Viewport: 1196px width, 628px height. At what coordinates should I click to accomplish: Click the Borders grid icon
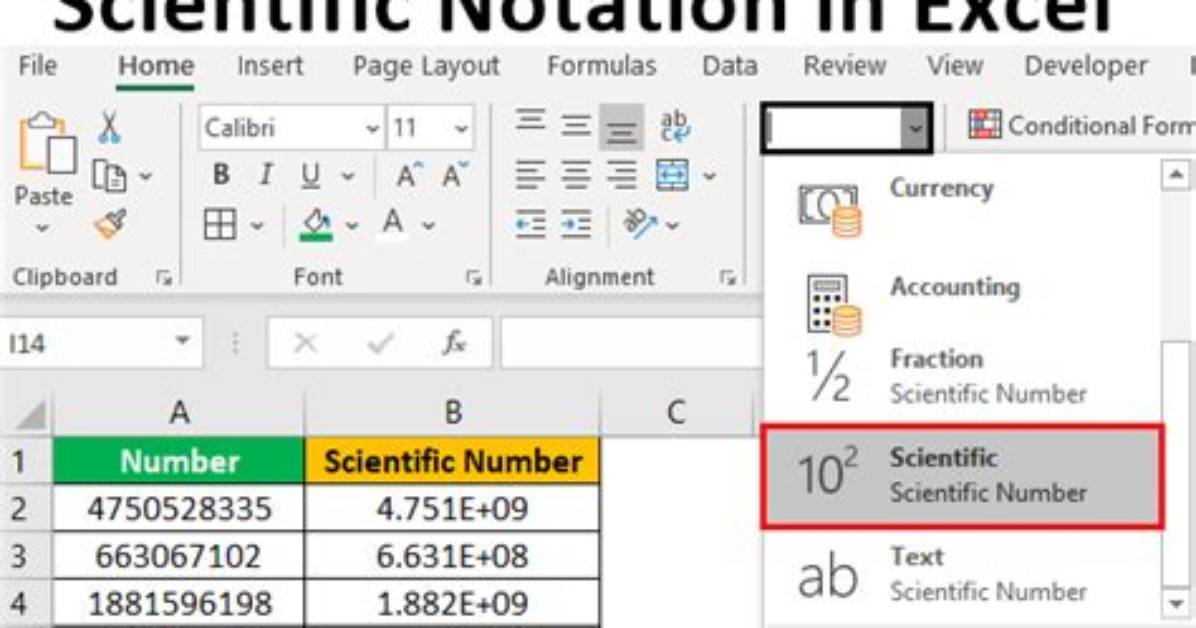(x=220, y=225)
